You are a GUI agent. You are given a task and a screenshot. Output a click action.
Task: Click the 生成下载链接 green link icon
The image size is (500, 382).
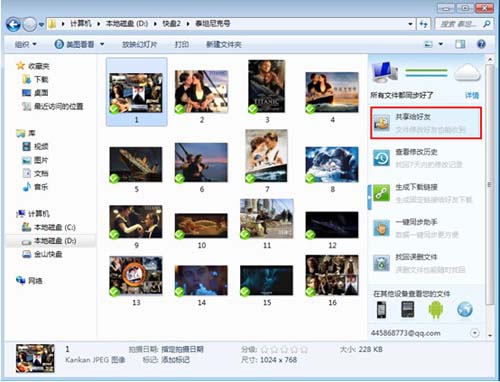tap(382, 193)
